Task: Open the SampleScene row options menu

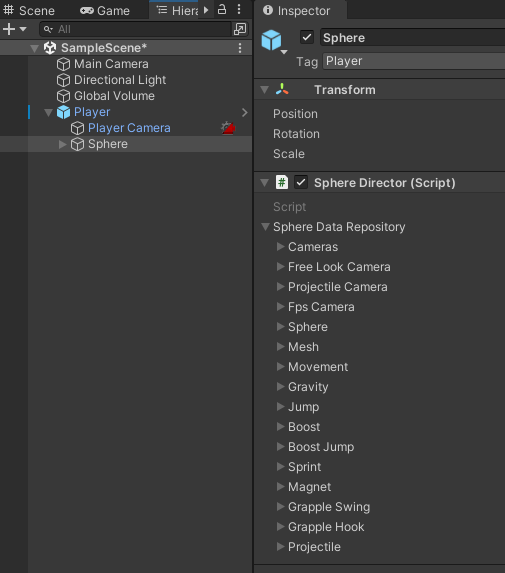Action: tap(240, 48)
